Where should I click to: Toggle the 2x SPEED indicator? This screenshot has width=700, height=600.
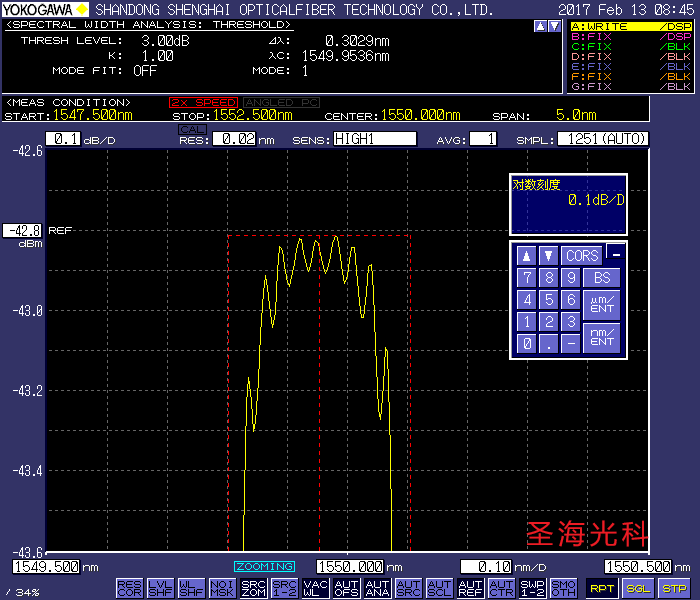pos(203,103)
